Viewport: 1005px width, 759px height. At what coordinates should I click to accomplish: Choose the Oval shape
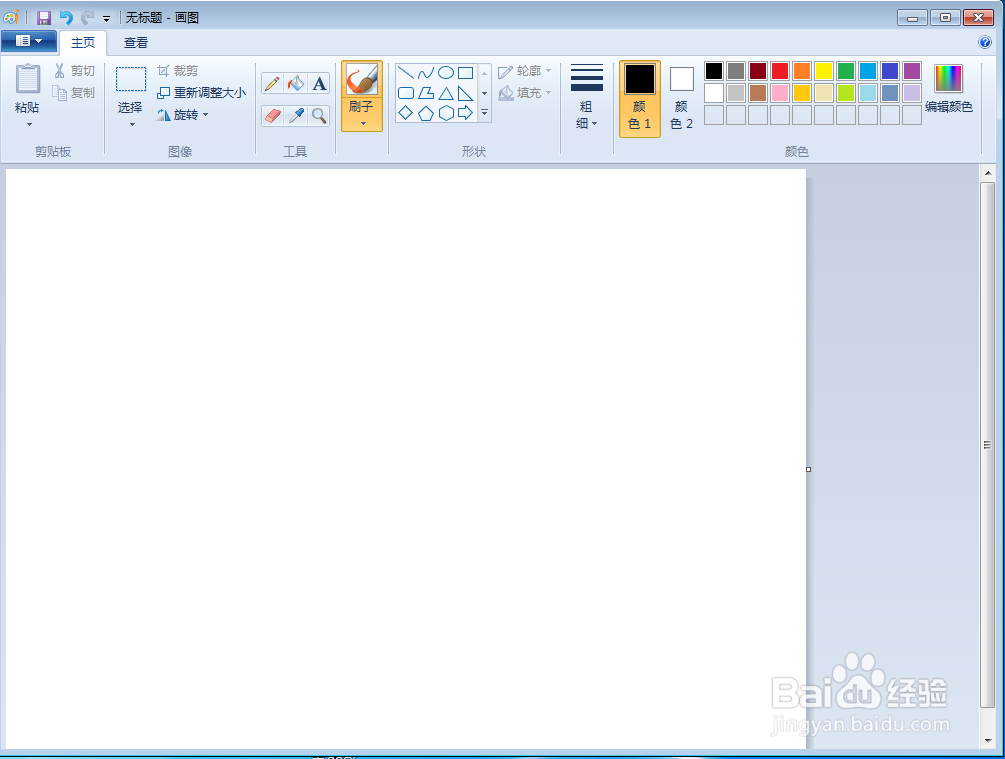(x=446, y=72)
